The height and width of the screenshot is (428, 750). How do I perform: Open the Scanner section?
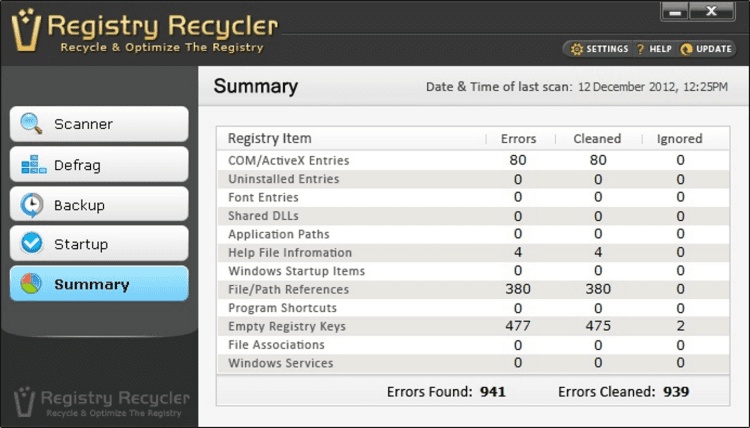click(x=99, y=124)
